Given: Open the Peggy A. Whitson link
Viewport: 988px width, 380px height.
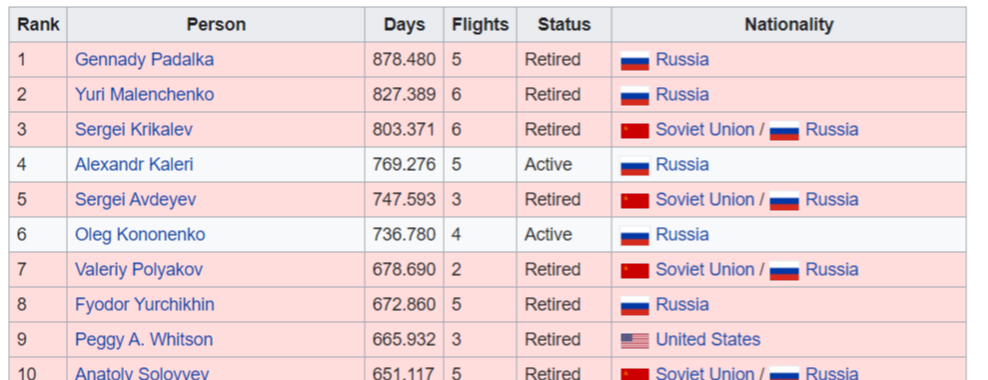Looking at the screenshot, I should [144, 340].
